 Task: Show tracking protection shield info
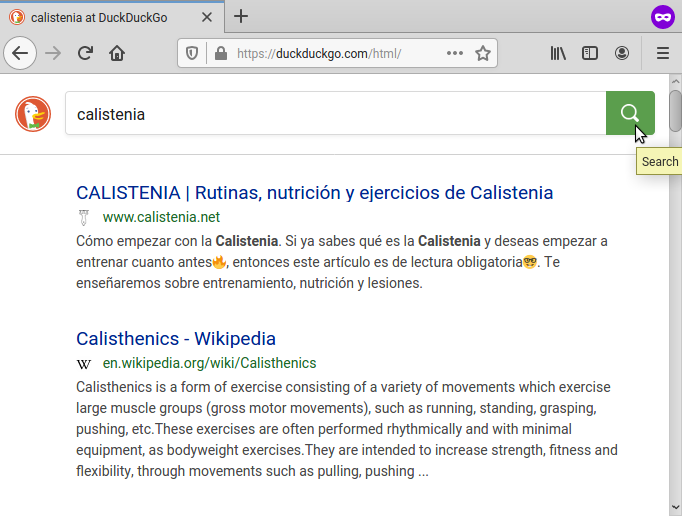pyautogui.click(x=197, y=54)
